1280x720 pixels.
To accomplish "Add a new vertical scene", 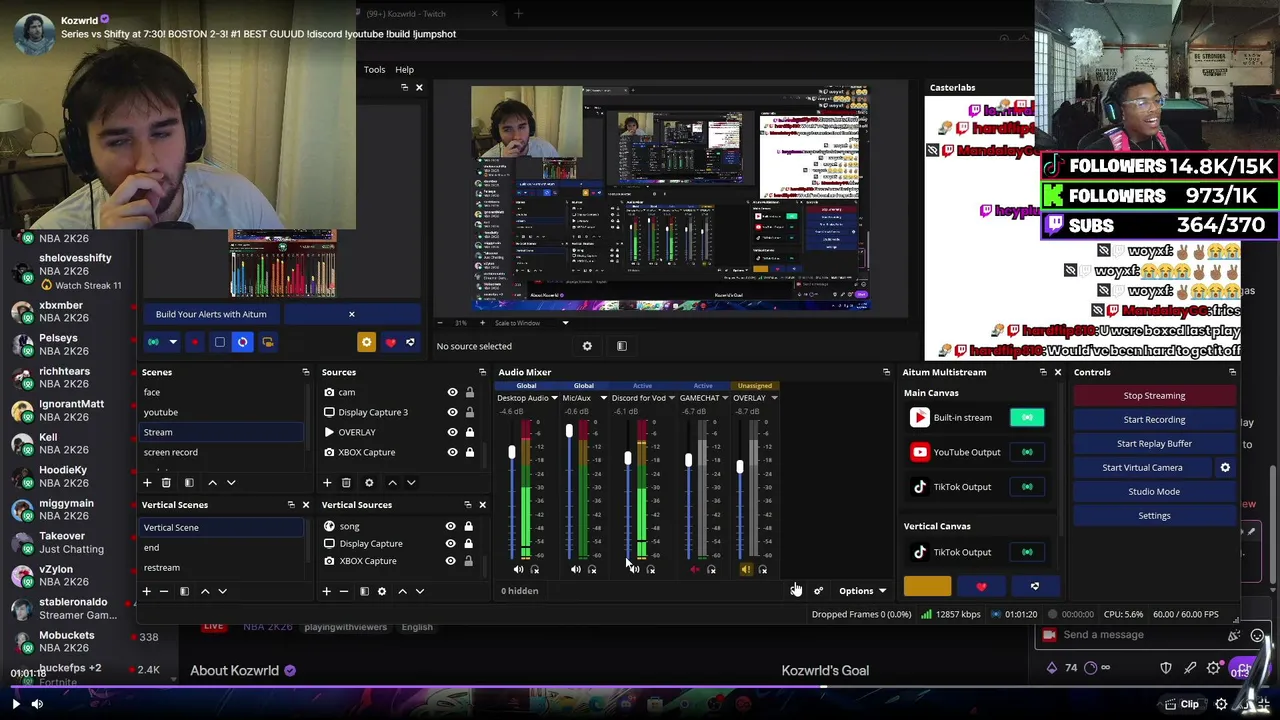I will point(146,591).
